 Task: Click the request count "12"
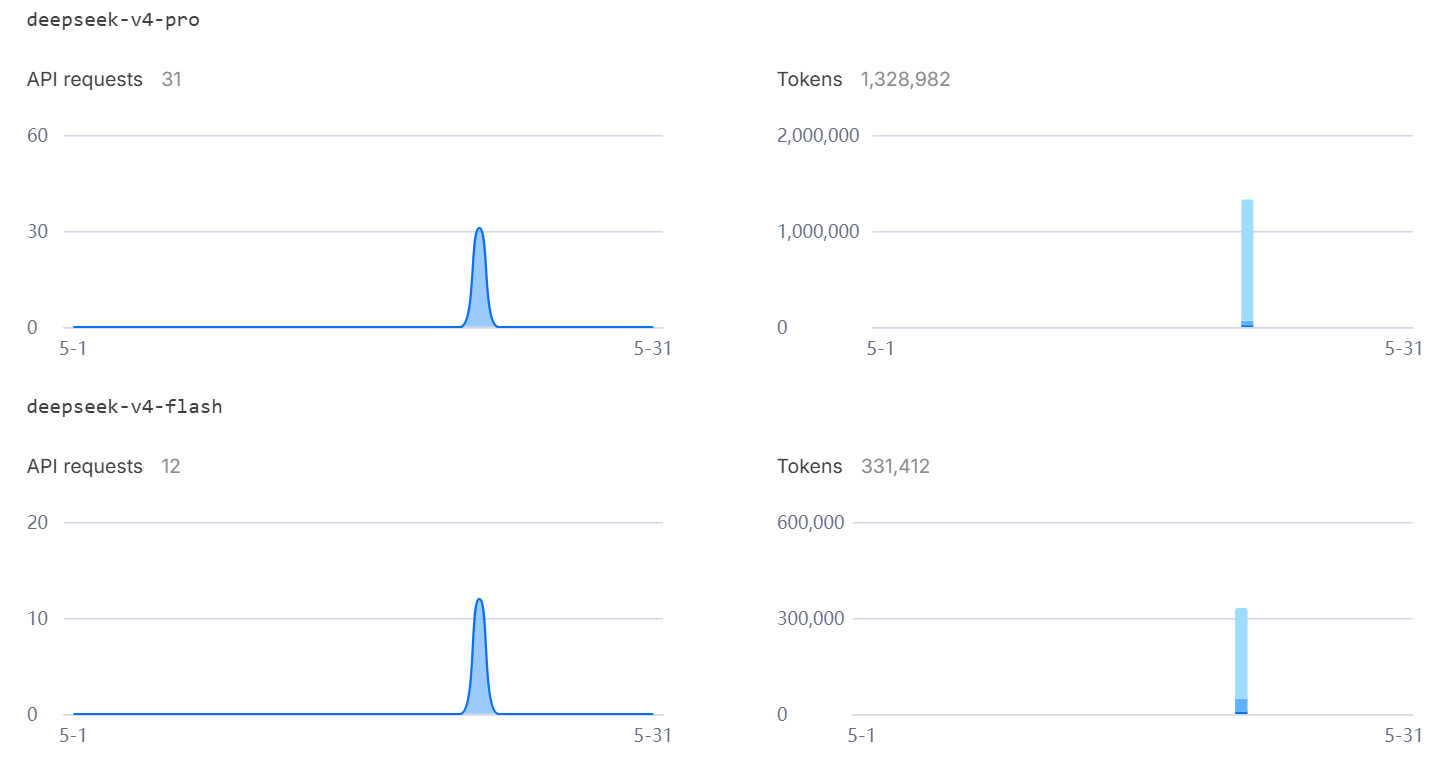click(x=171, y=466)
